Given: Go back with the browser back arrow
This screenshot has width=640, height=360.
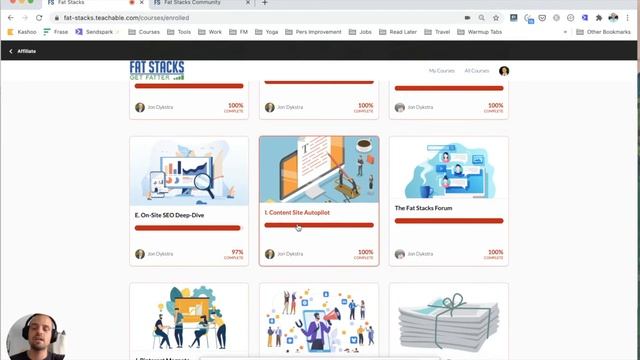Looking at the screenshot, I should pyautogui.click(x=11, y=18).
